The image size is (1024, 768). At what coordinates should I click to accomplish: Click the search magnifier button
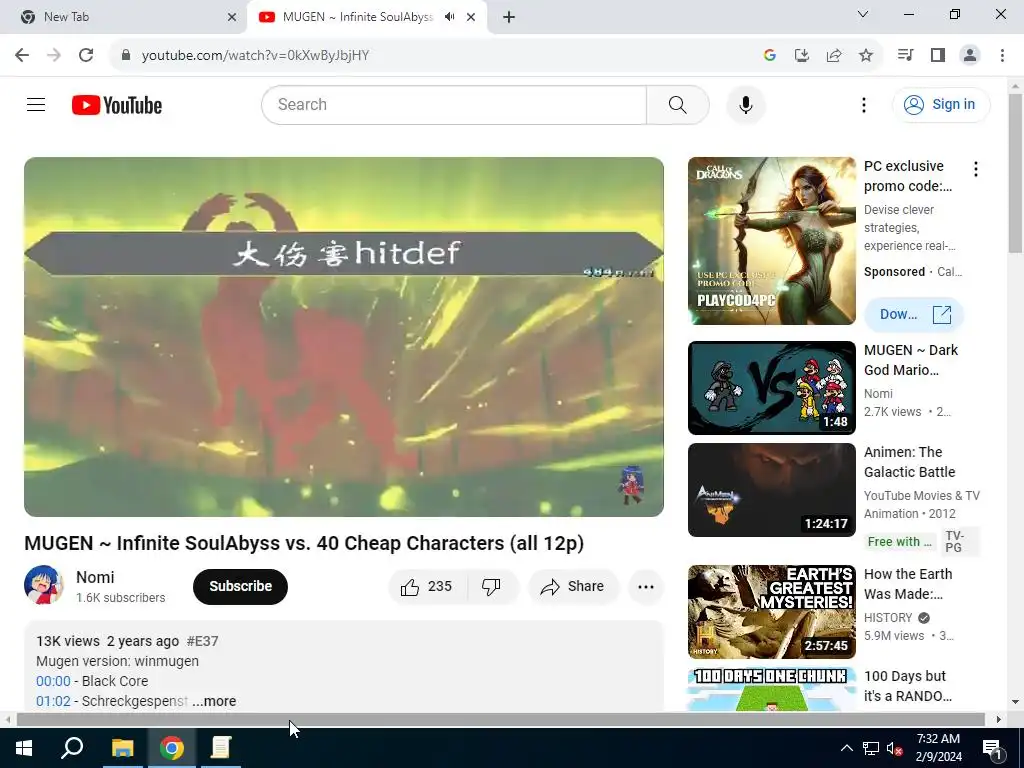point(677,104)
